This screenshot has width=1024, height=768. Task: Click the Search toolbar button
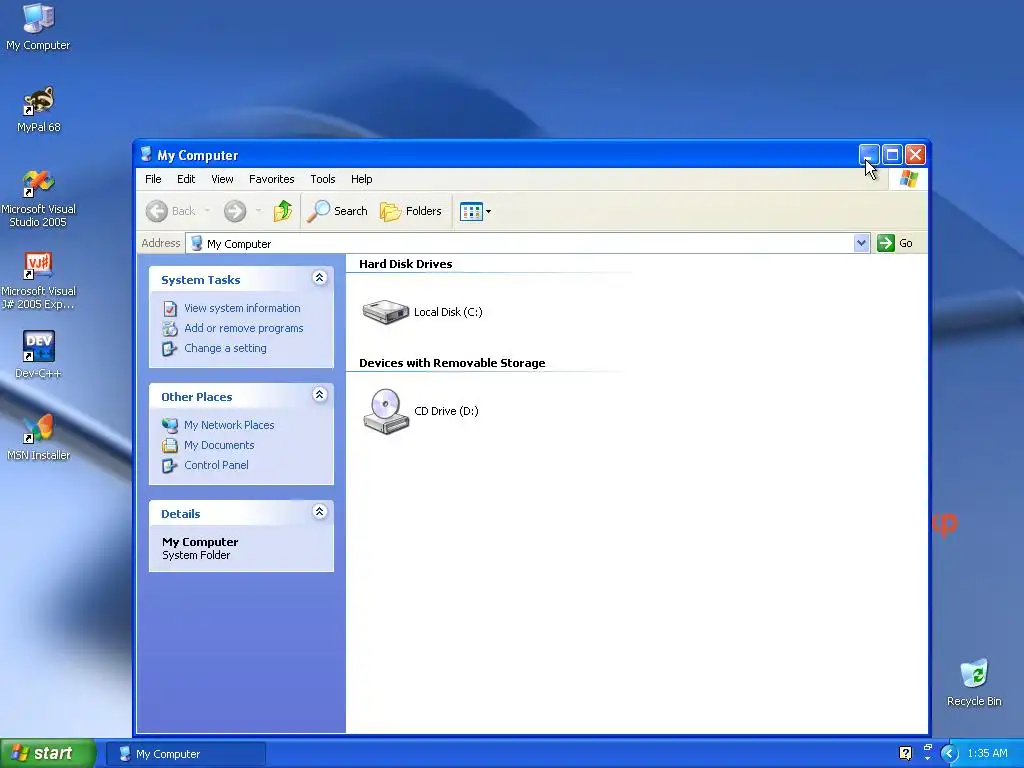coord(337,211)
